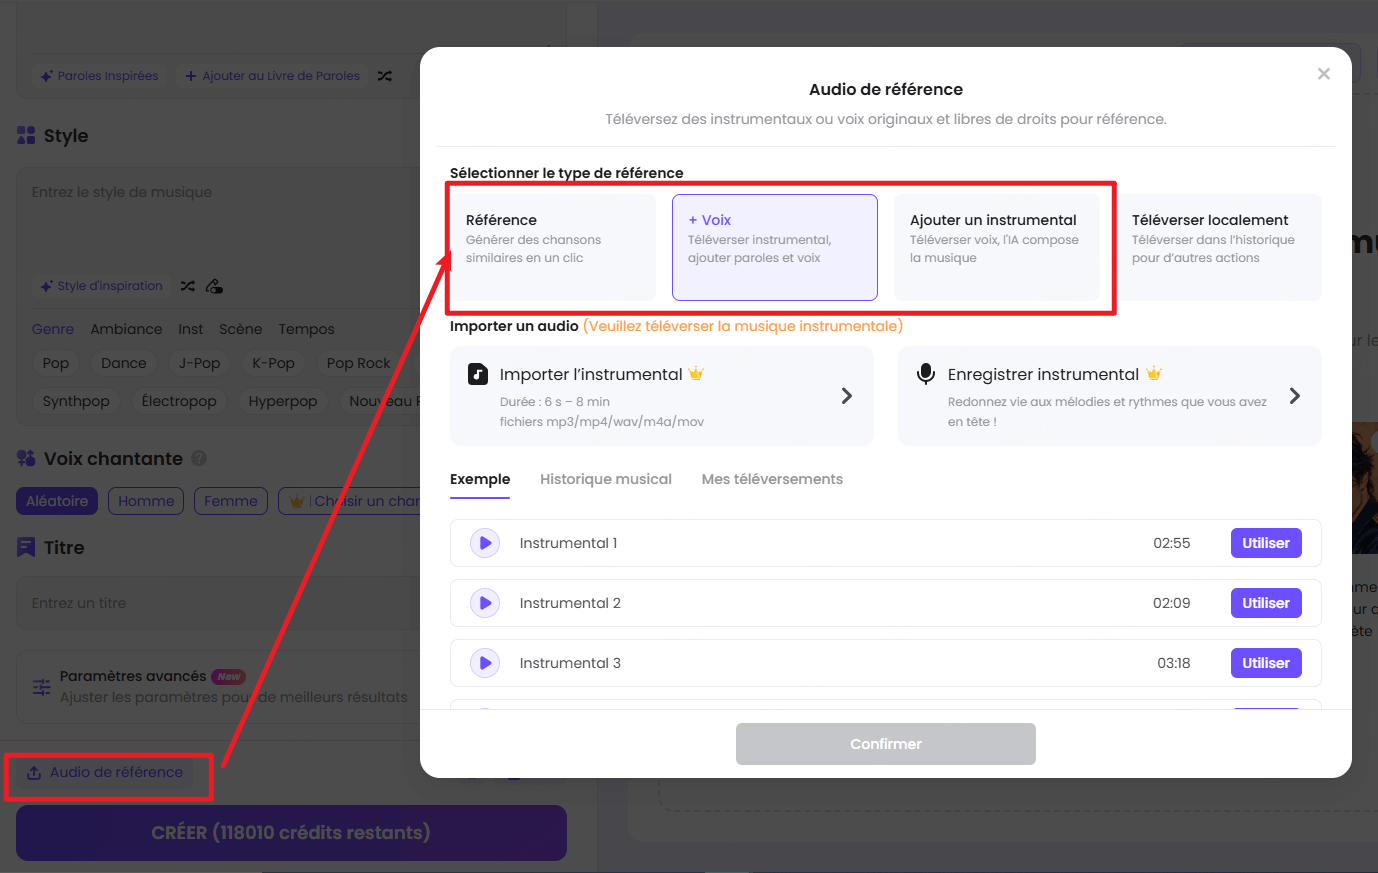Expand Enregistrer instrumental with its chevron
This screenshot has width=1378, height=873.
pyautogui.click(x=1294, y=396)
